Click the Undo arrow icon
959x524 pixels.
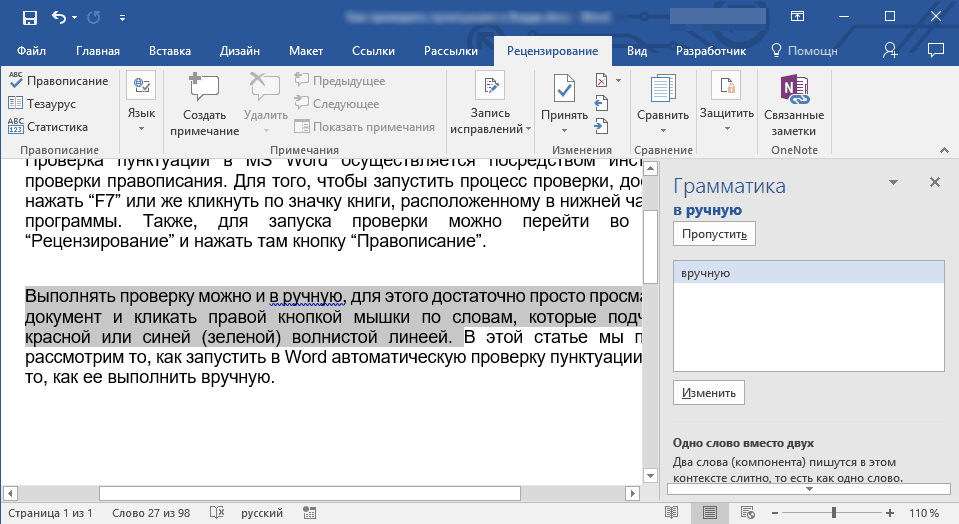pos(59,17)
